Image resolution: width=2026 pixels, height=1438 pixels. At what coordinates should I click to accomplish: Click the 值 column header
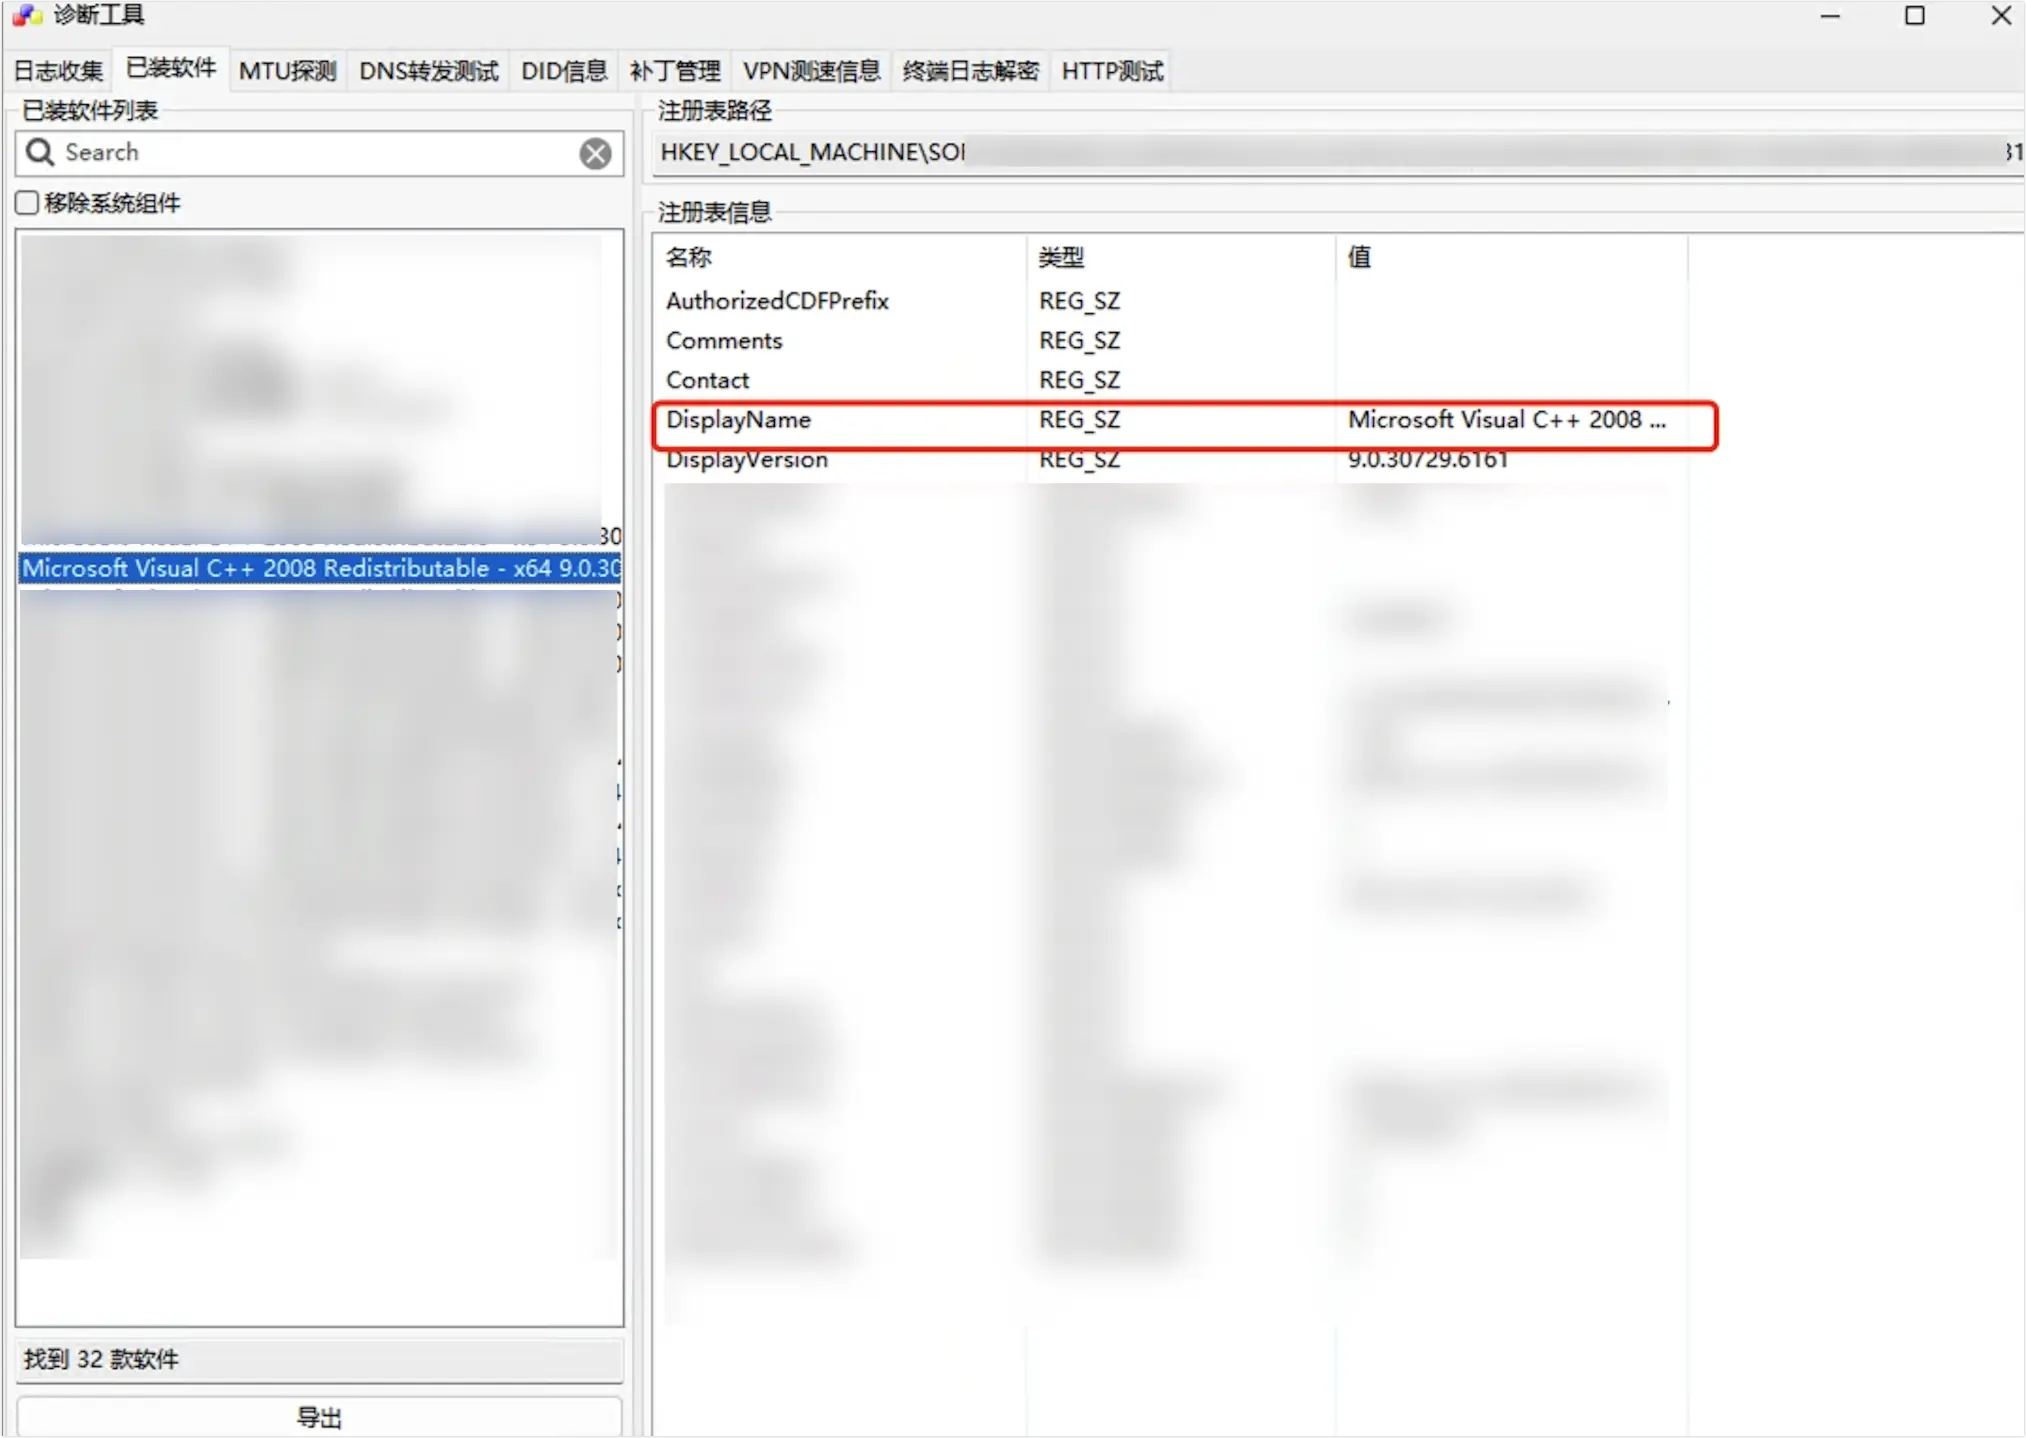(1511, 257)
